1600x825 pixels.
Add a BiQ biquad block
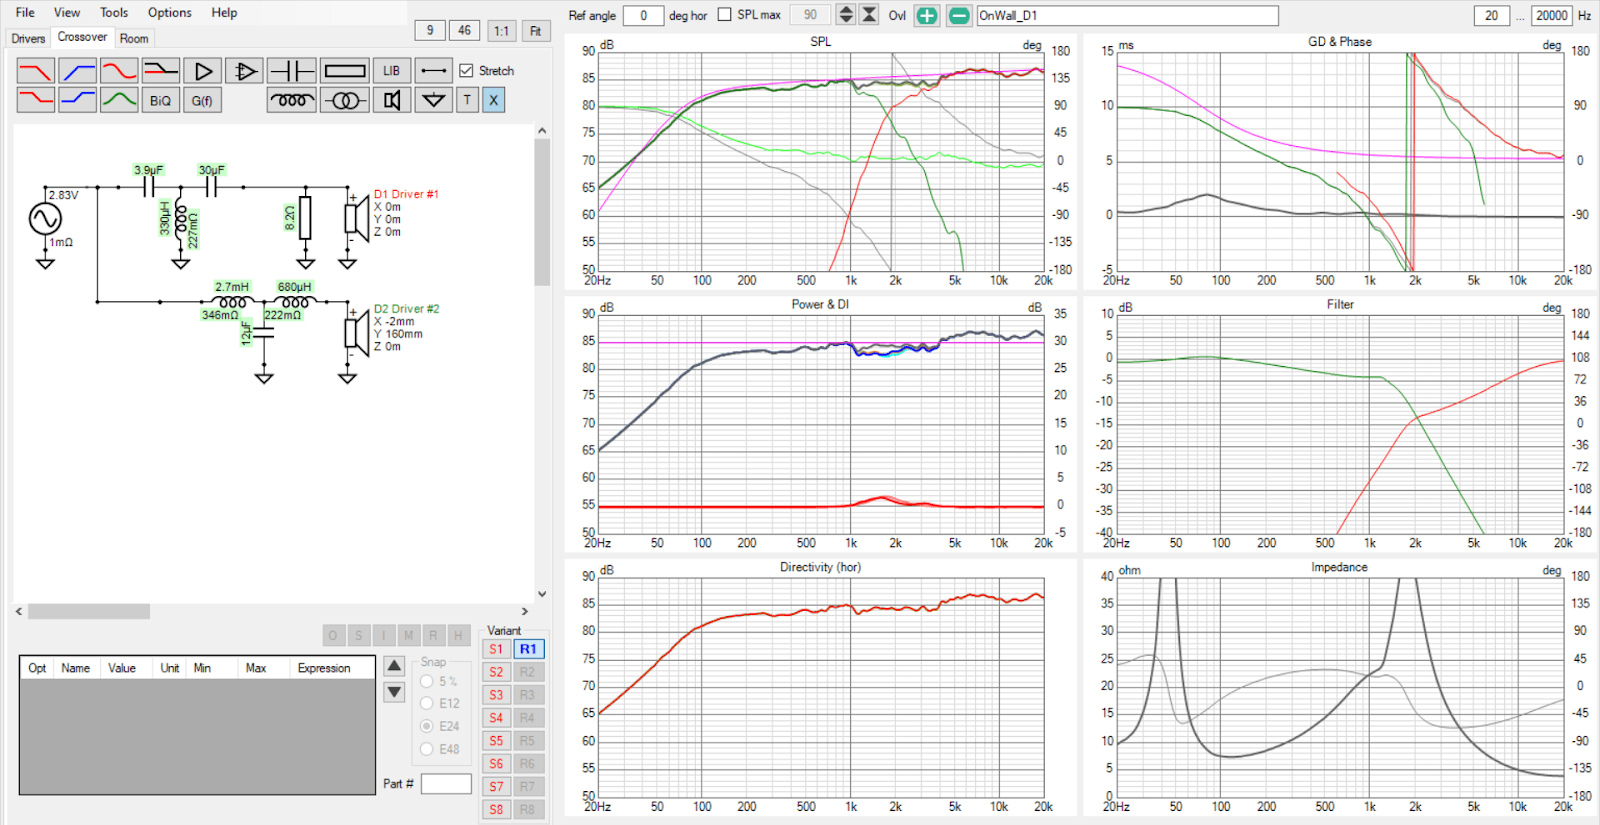160,100
